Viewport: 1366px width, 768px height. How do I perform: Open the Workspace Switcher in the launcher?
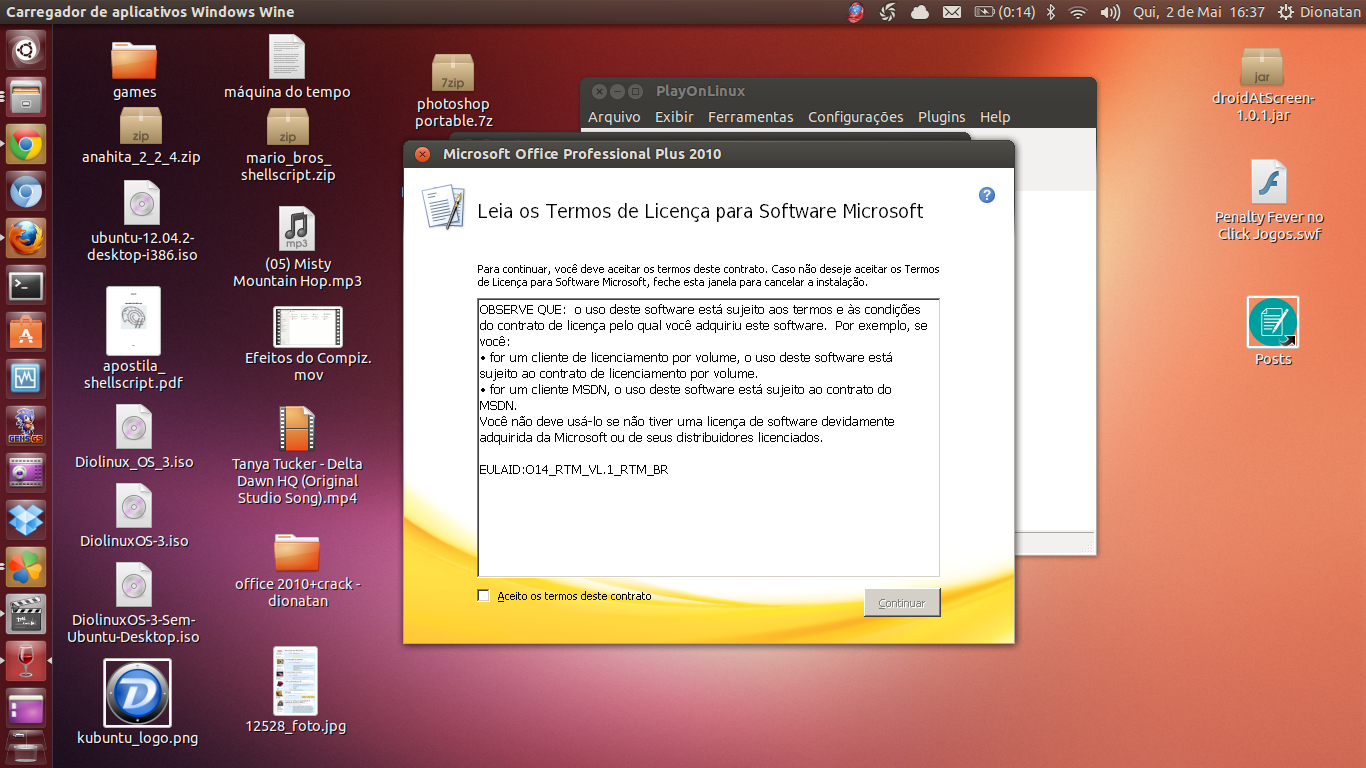tap(26, 708)
